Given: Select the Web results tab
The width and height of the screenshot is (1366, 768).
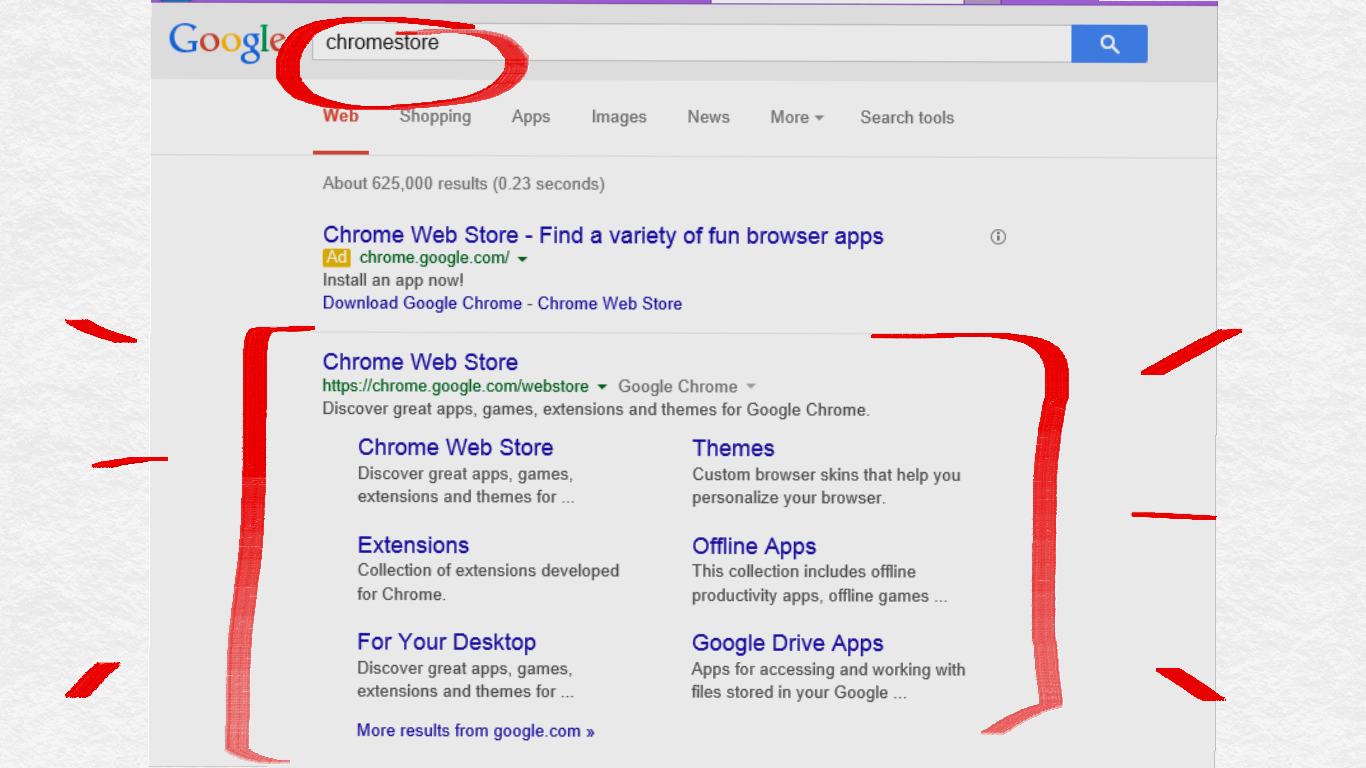Looking at the screenshot, I should (x=341, y=116).
